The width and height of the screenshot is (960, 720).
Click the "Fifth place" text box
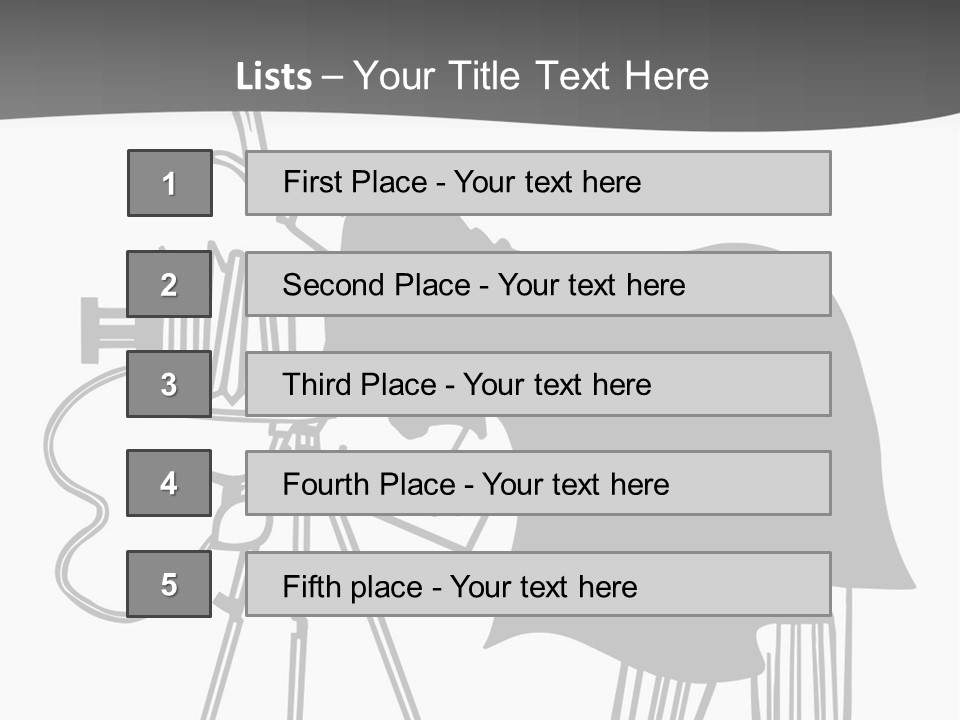pyautogui.click(x=538, y=585)
